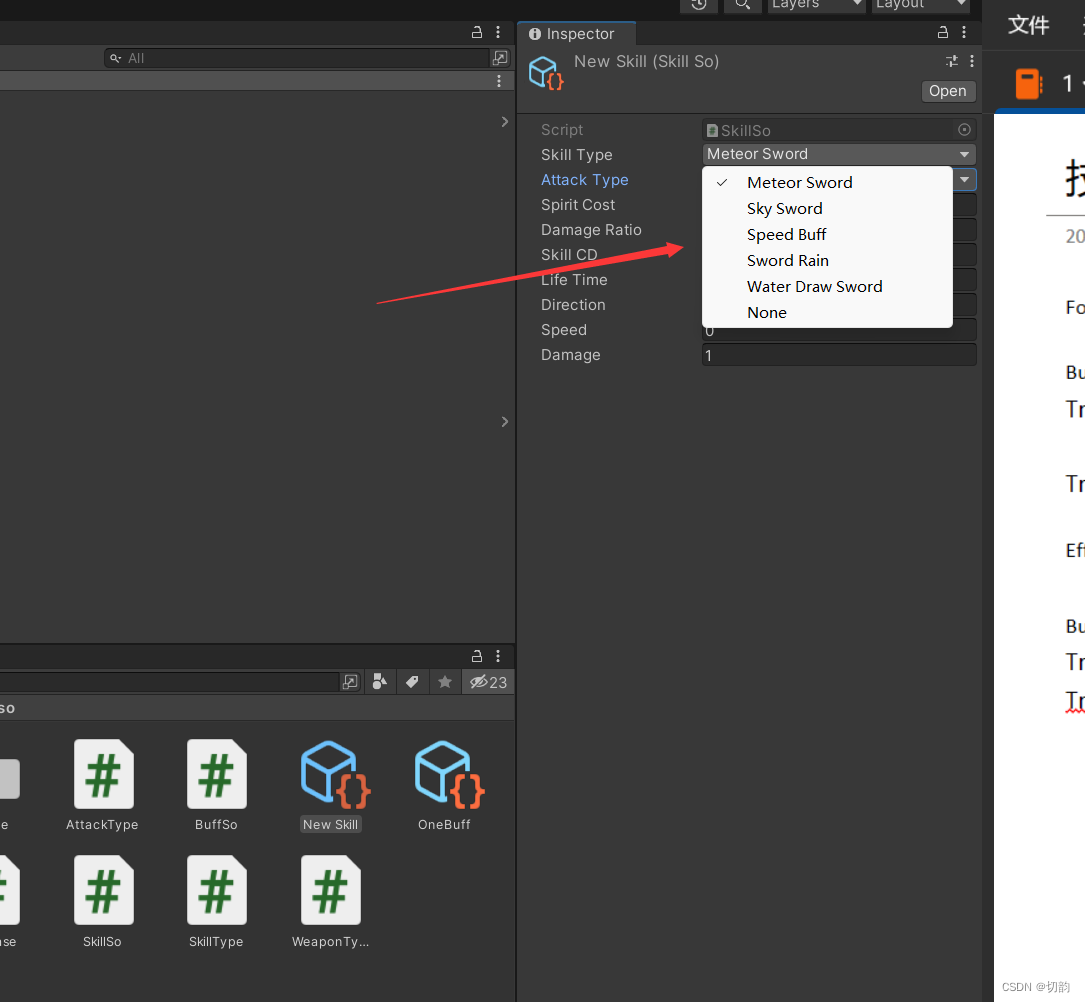Toggle the Hierarchy panel lock icon
The height and width of the screenshot is (1002, 1085).
coord(477,33)
